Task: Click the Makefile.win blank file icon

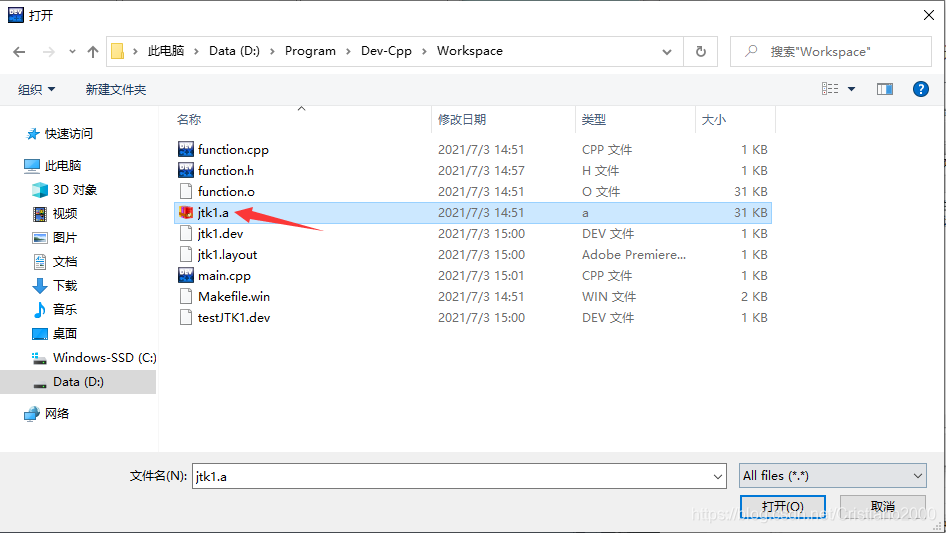Action: (x=186, y=296)
